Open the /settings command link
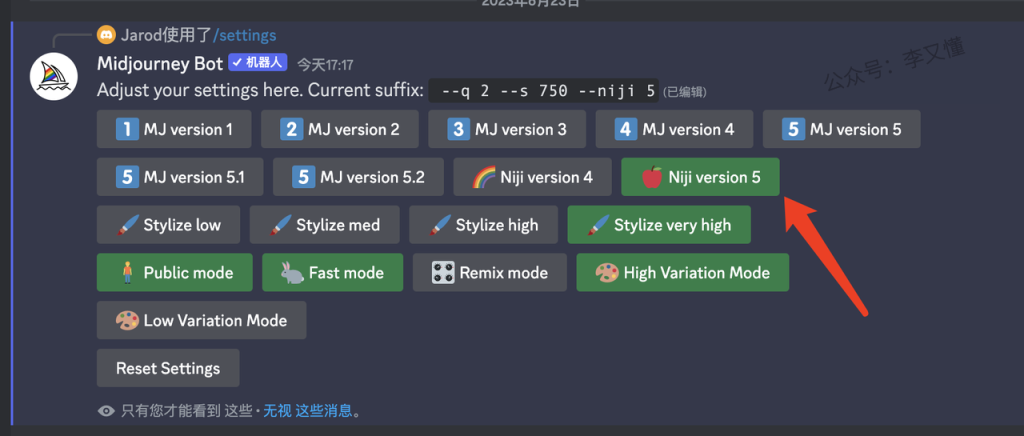This screenshot has width=1024, height=436. pyautogui.click(x=244, y=35)
